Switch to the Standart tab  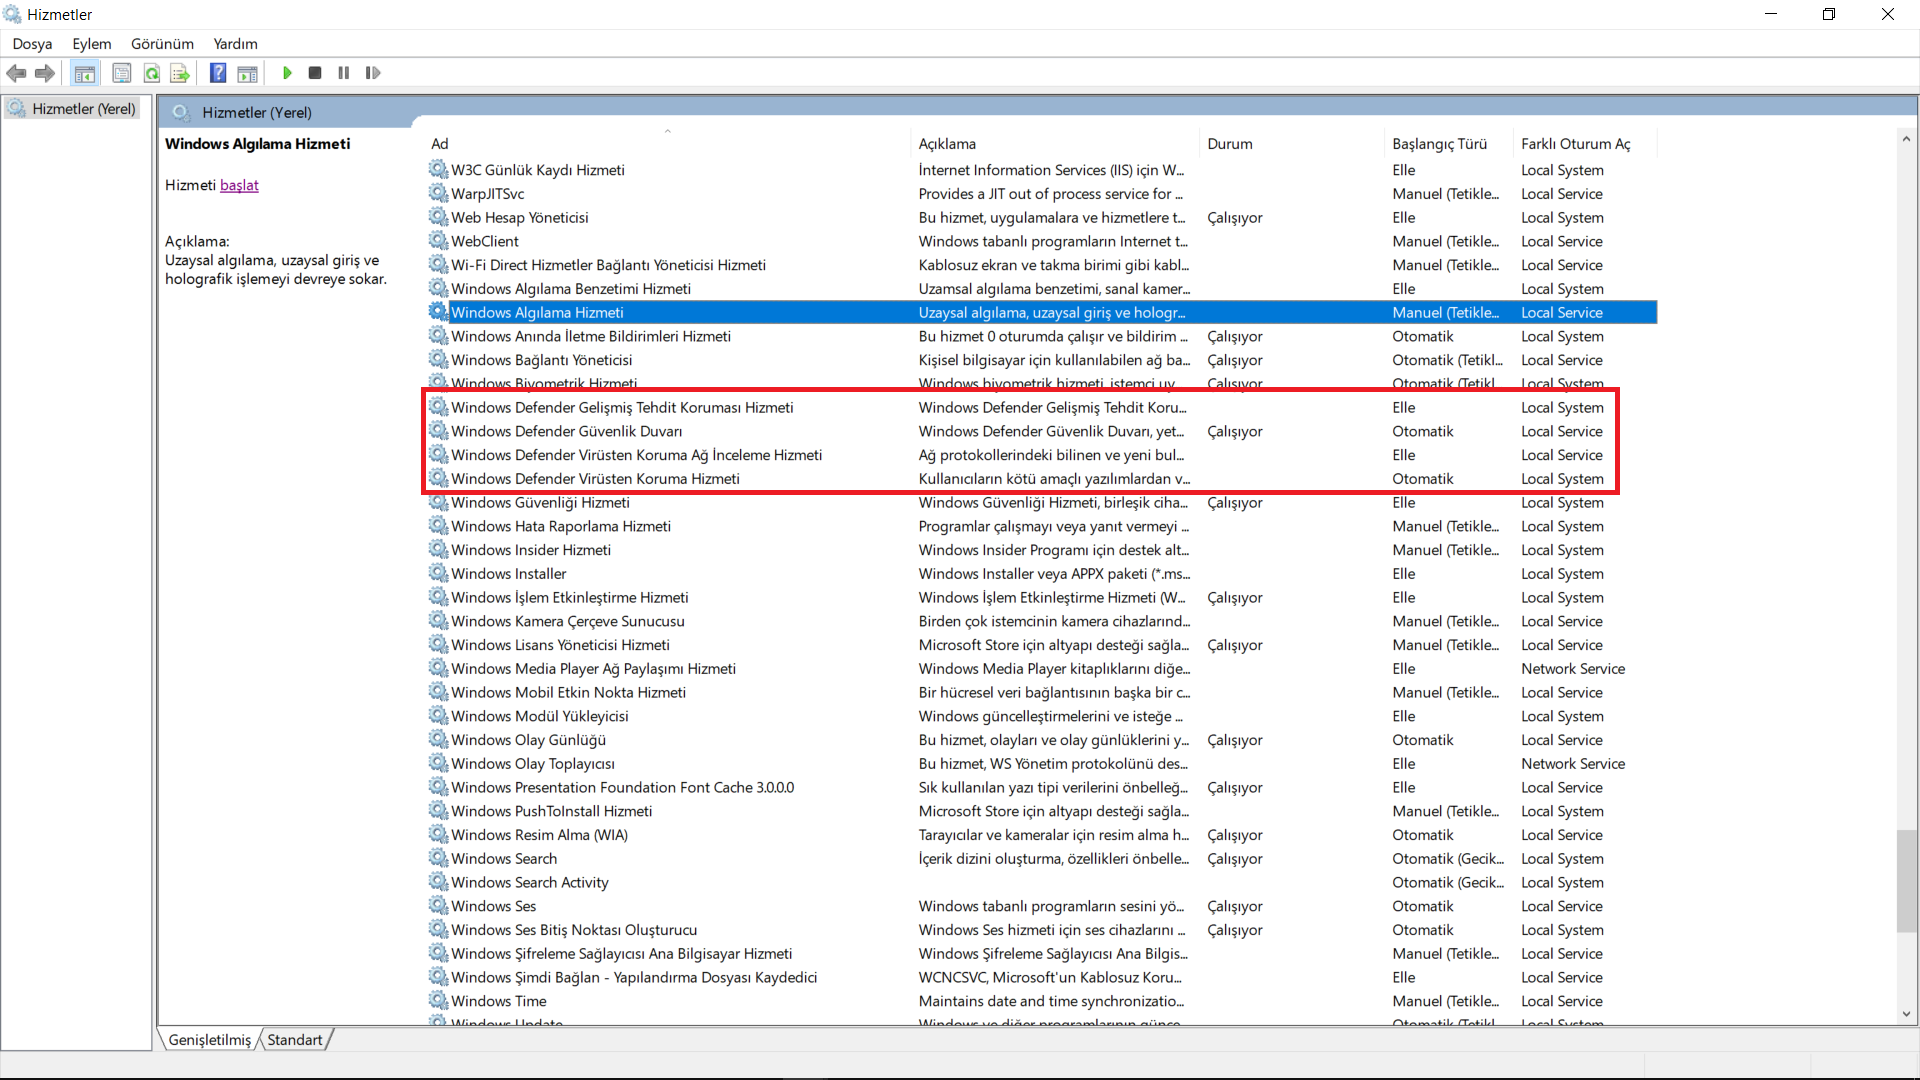point(295,1040)
